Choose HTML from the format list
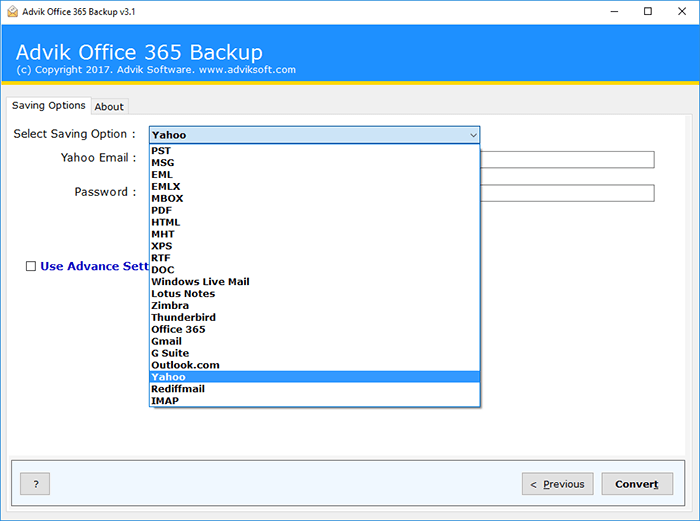 pyautogui.click(x=315, y=222)
